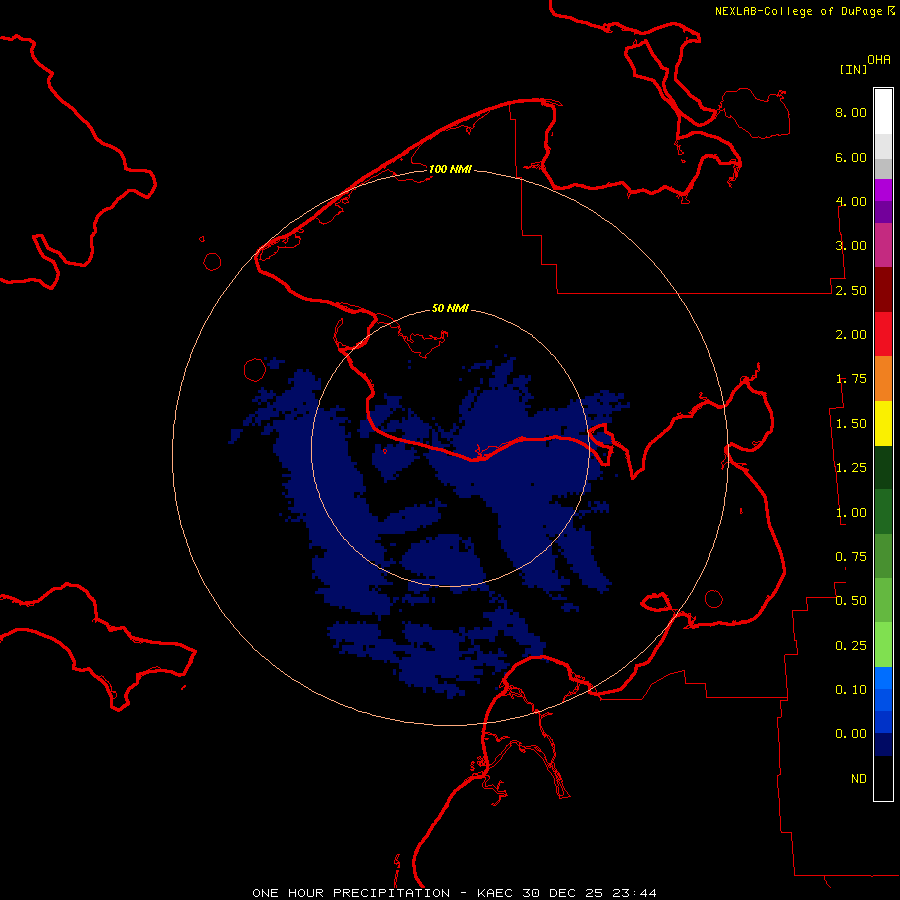Viewport: 900px width, 900px height.
Task: Pick the orange legend swatch
Action: (883, 379)
